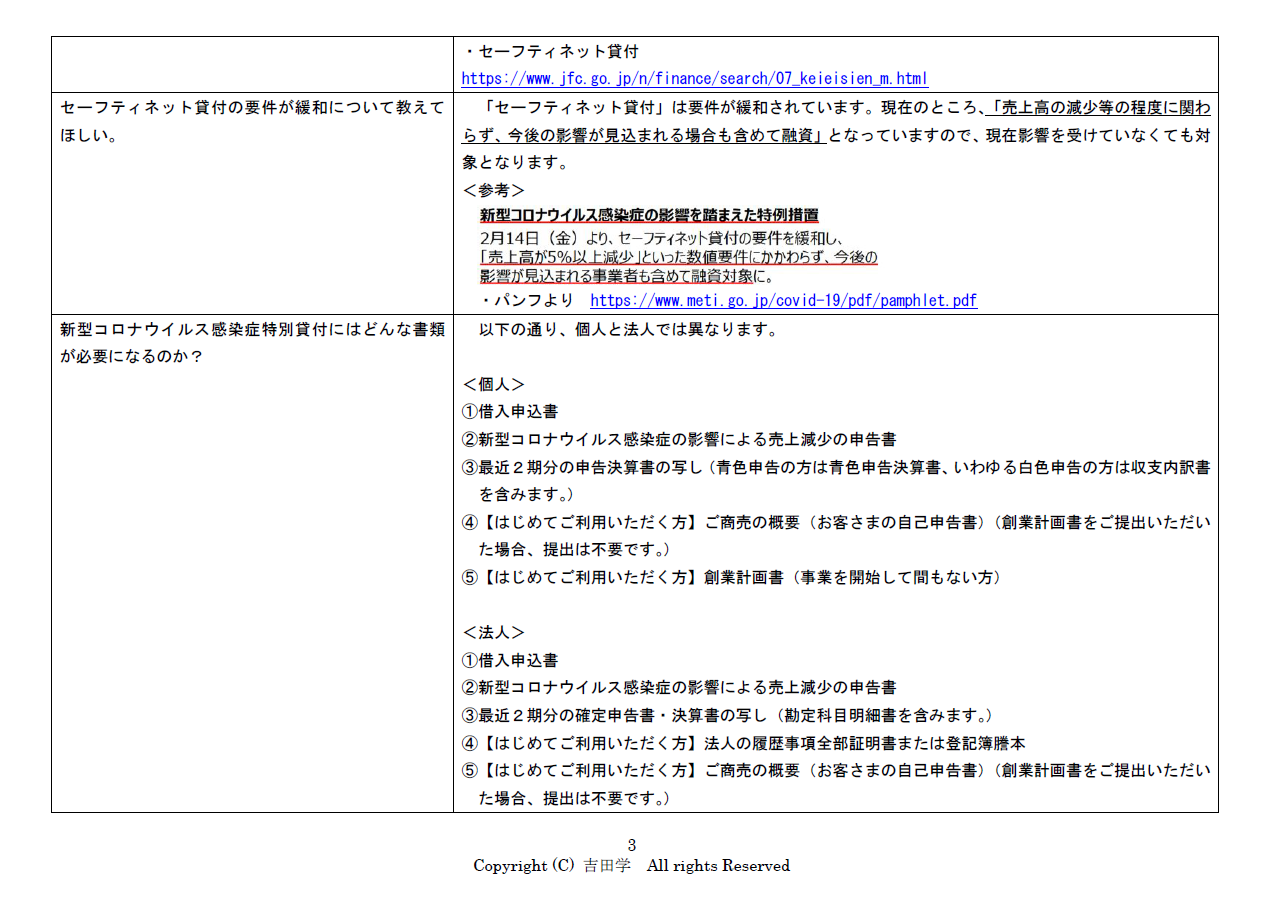Image resolution: width=1269 pixels, height=902 pixels.
Task: Click item ④ 履歴事項全部証明書または登記簿謄本
Action: [x=744, y=743]
